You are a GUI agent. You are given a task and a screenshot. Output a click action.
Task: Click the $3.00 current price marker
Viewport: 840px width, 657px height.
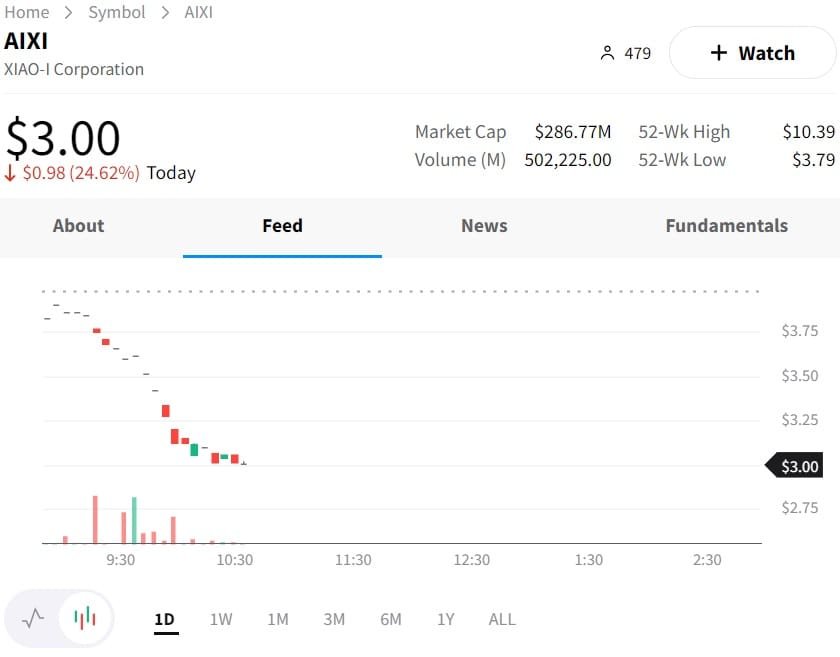pyautogui.click(x=798, y=466)
